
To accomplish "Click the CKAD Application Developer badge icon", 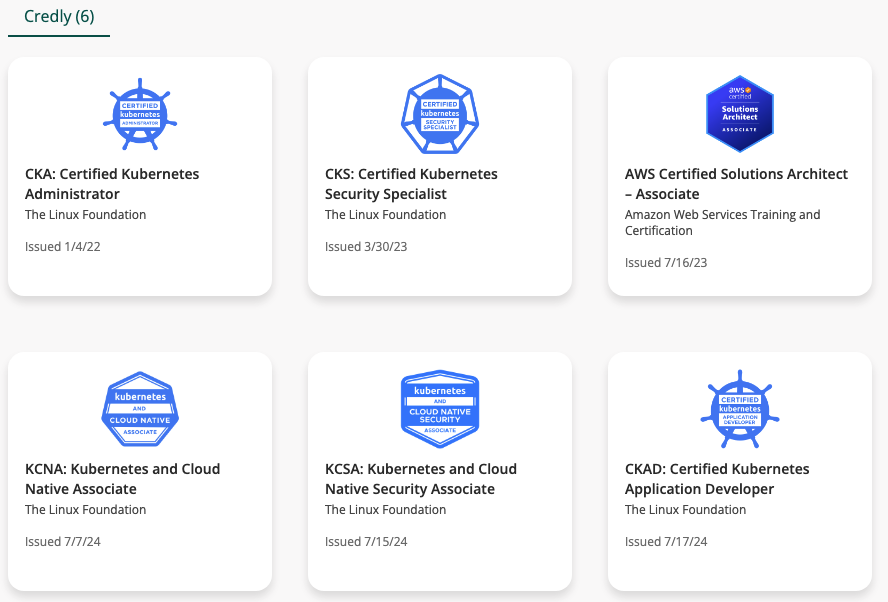I will [x=740, y=409].
